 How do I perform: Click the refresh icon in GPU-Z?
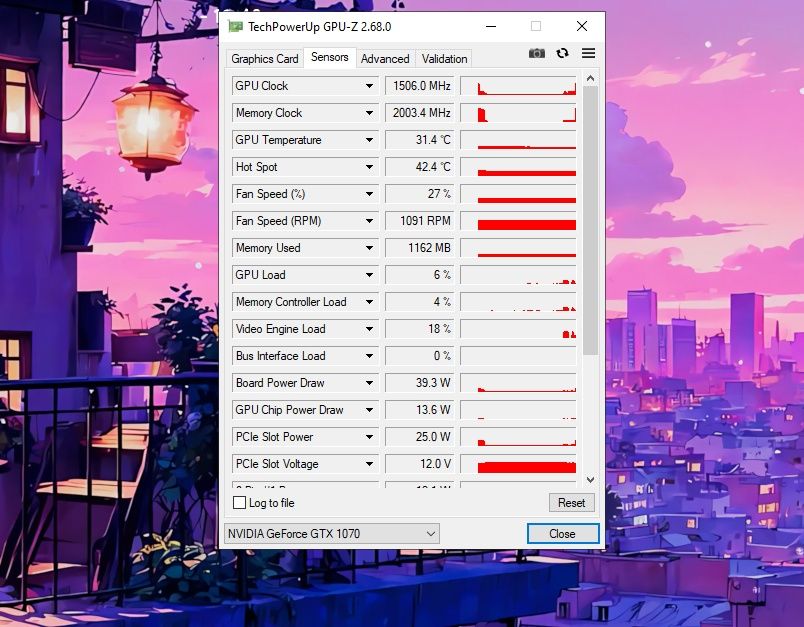pos(562,53)
